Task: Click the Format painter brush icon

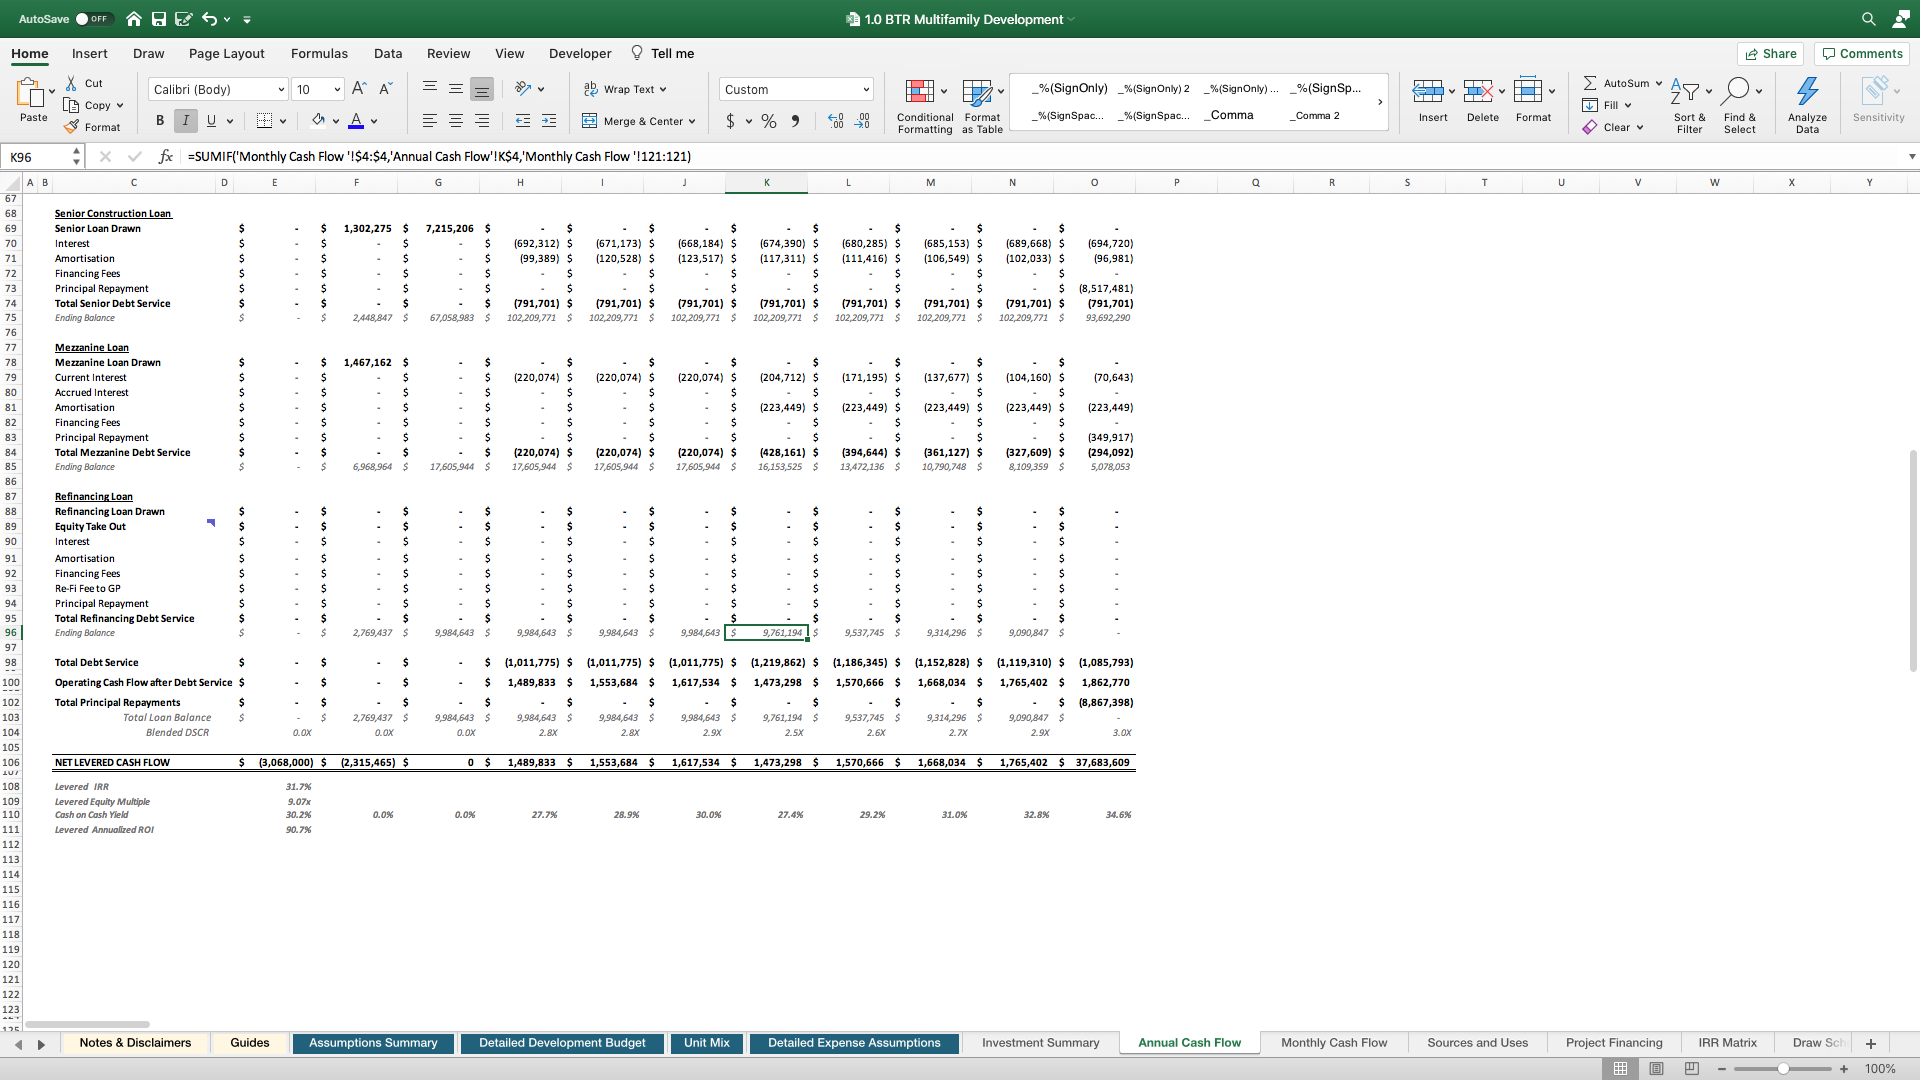Action: pyautogui.click(x=71, y=127)
